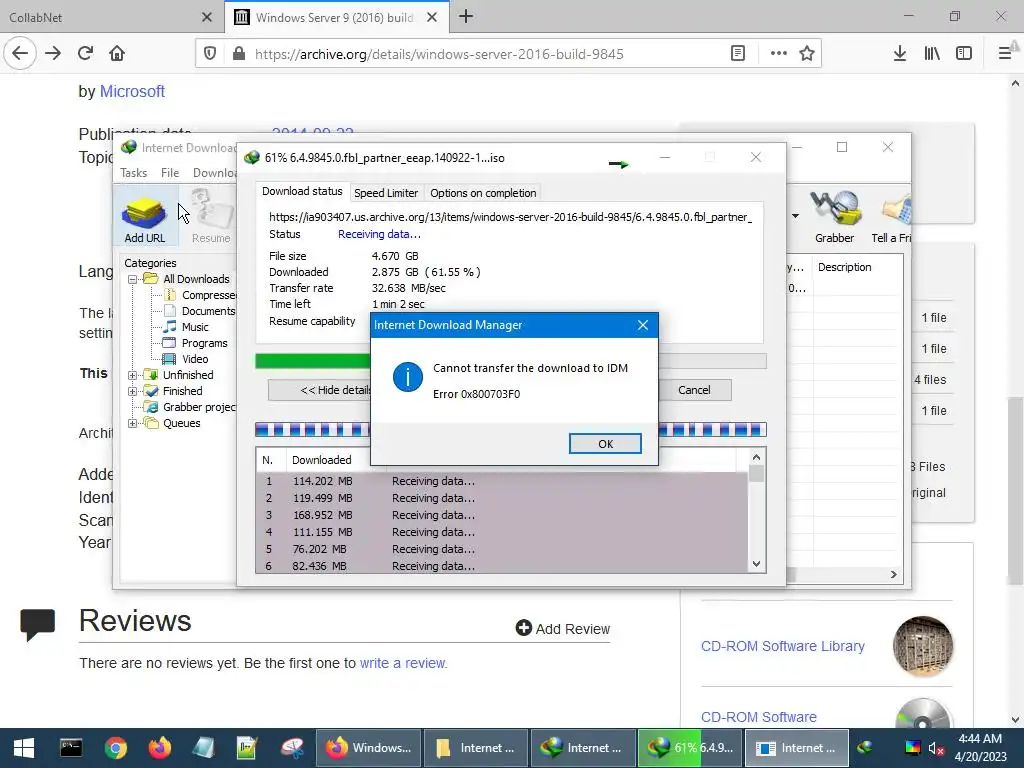Reload the archive.org page
1024x768 pixels.
(x=85, y=54)
